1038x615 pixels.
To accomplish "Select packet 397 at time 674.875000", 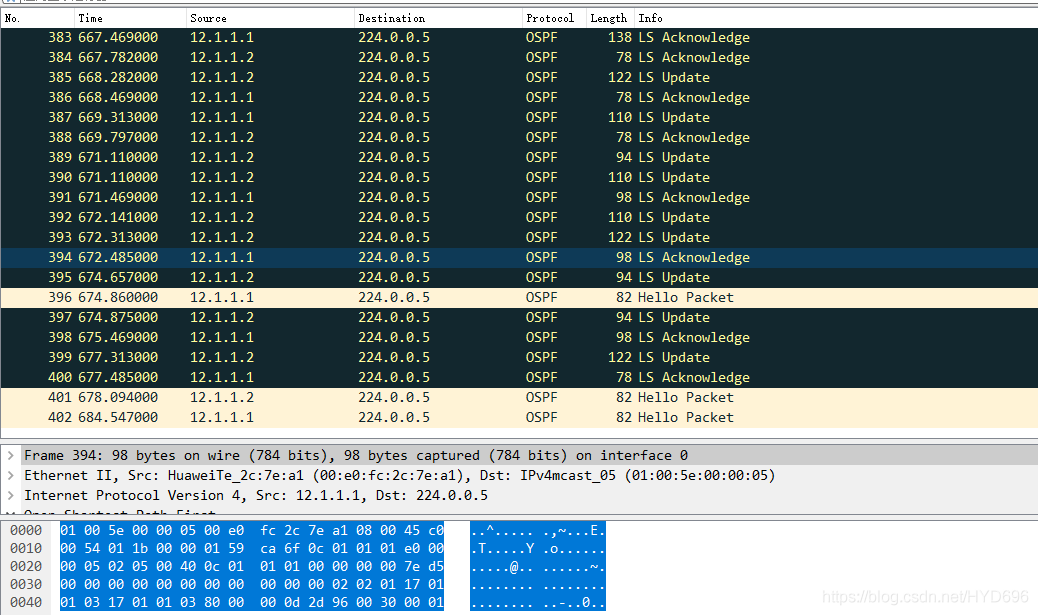I will pos(519,317).
